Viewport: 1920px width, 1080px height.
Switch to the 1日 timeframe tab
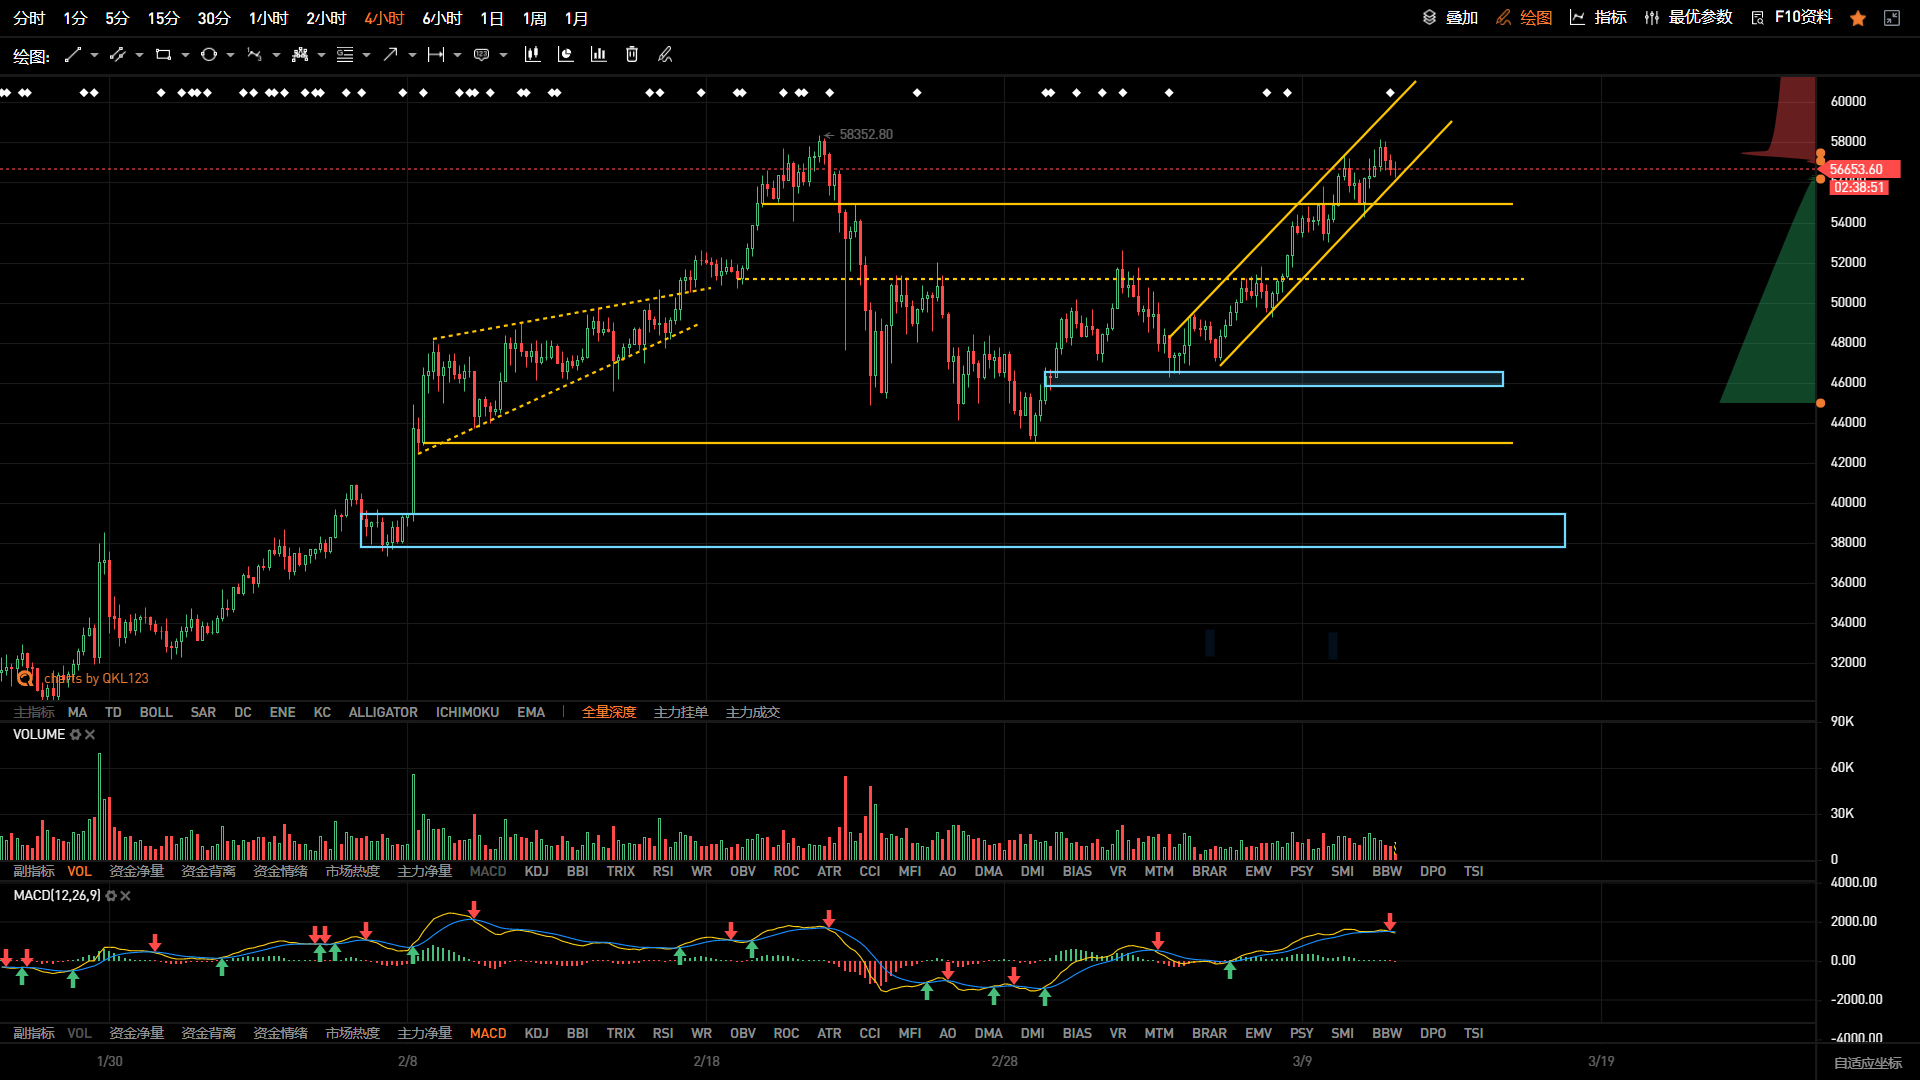coord(492,18)
